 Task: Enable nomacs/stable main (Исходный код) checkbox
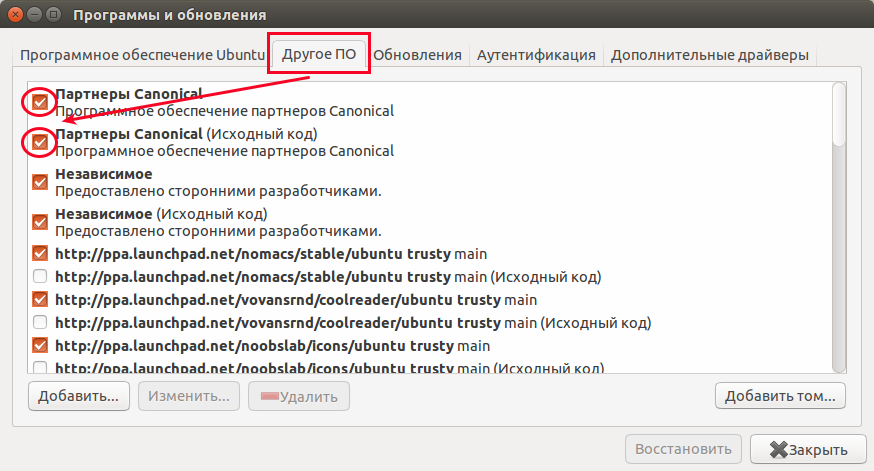[x=40, y=276]
